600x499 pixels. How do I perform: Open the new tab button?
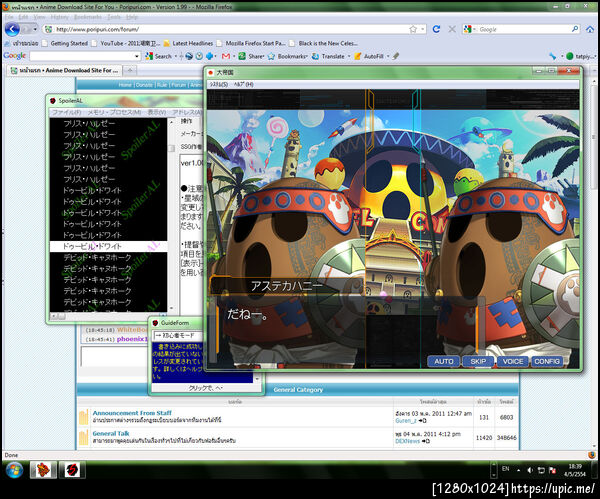[x=130, y=70]
